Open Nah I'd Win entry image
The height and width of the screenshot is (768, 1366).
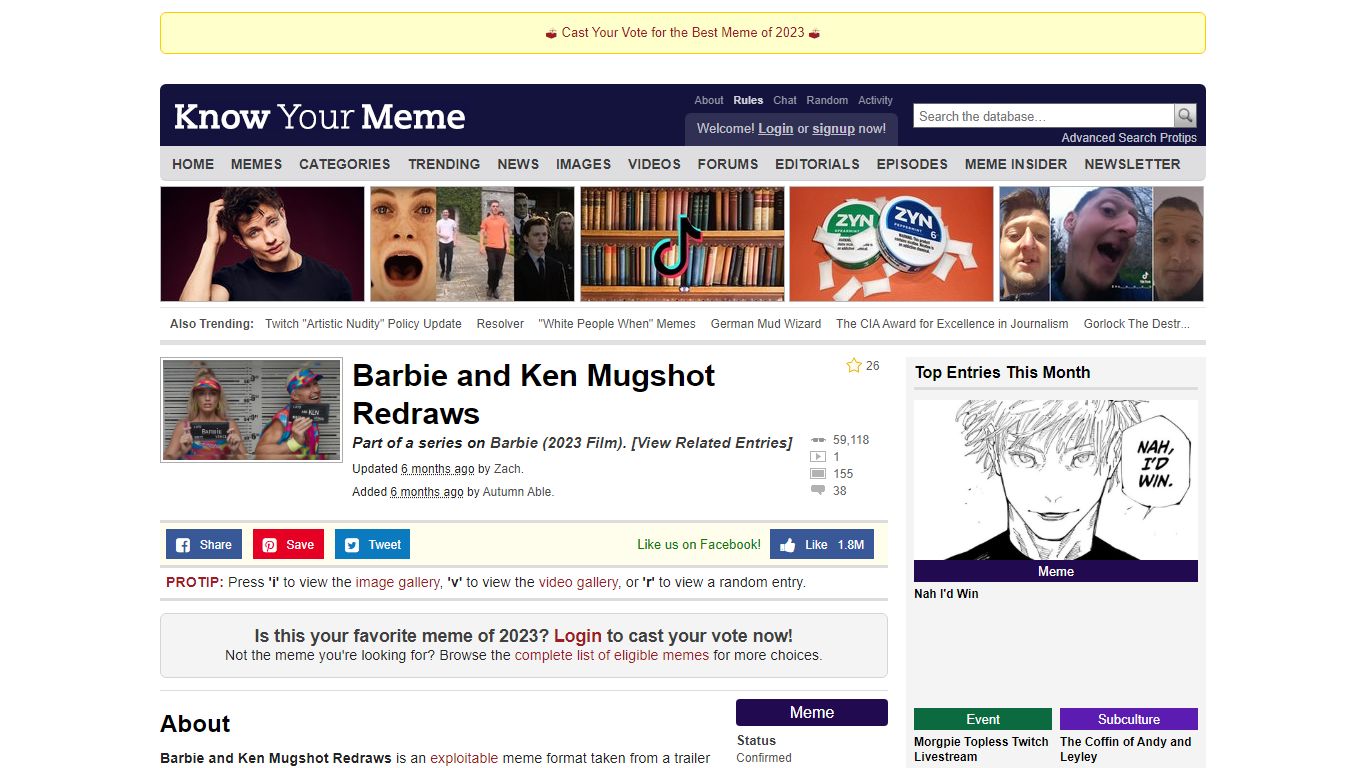1056,480
